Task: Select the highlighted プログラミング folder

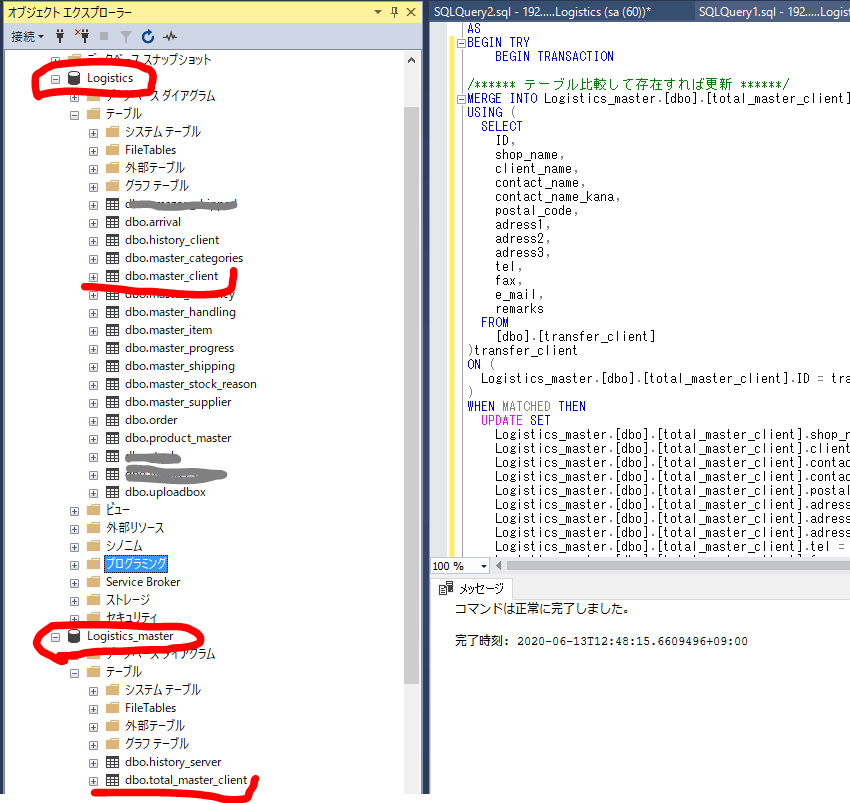Action: tap(136, 563)
